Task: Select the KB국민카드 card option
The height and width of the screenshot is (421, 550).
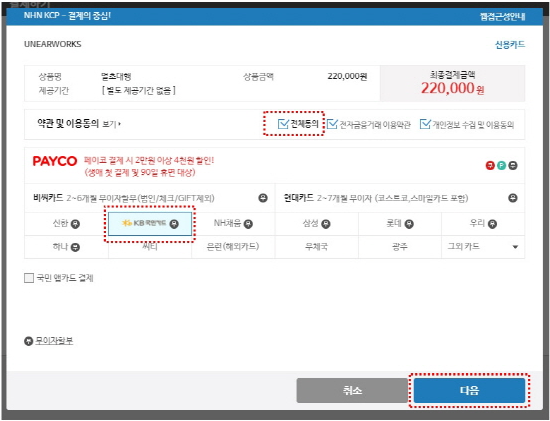Action: tap(150, 224)
